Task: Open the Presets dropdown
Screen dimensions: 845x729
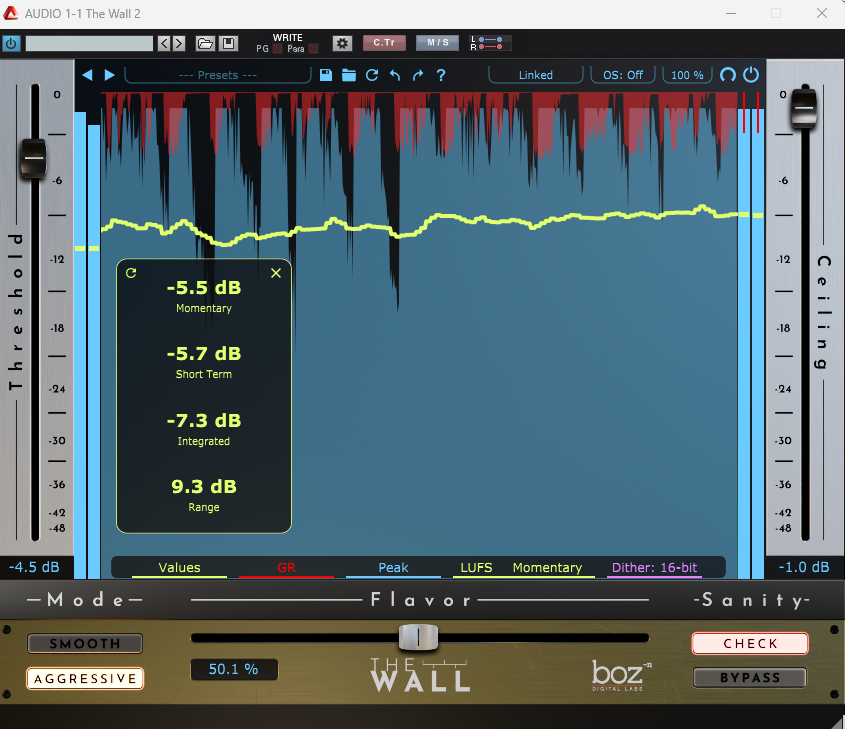Action: (218, 75)
